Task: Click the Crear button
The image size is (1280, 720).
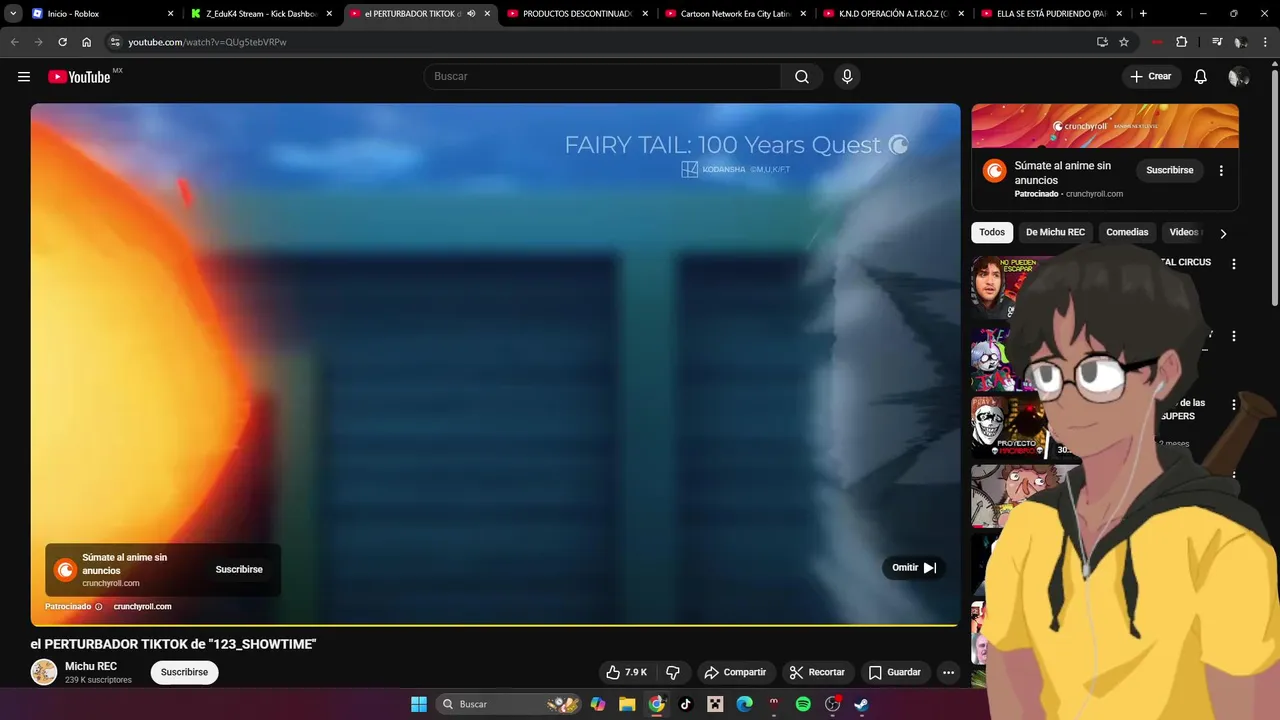Action: 1150,77
